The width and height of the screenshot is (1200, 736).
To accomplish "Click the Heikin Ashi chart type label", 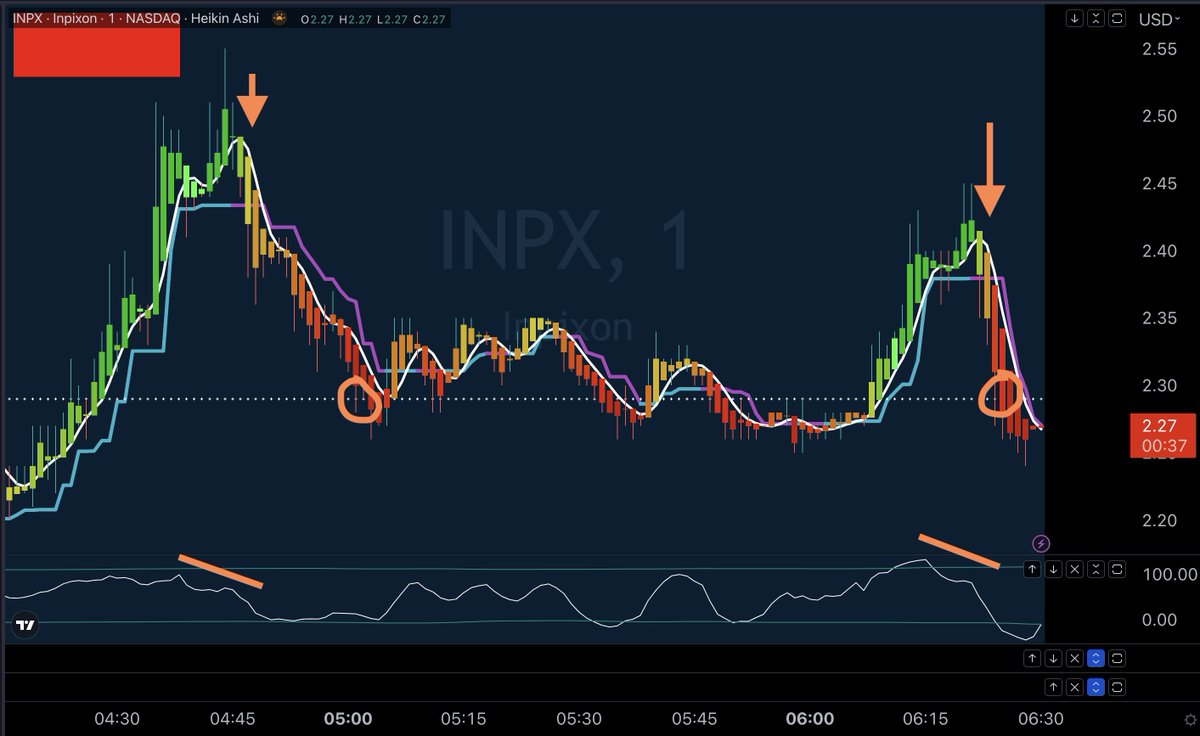I will [x=223, y=18].
